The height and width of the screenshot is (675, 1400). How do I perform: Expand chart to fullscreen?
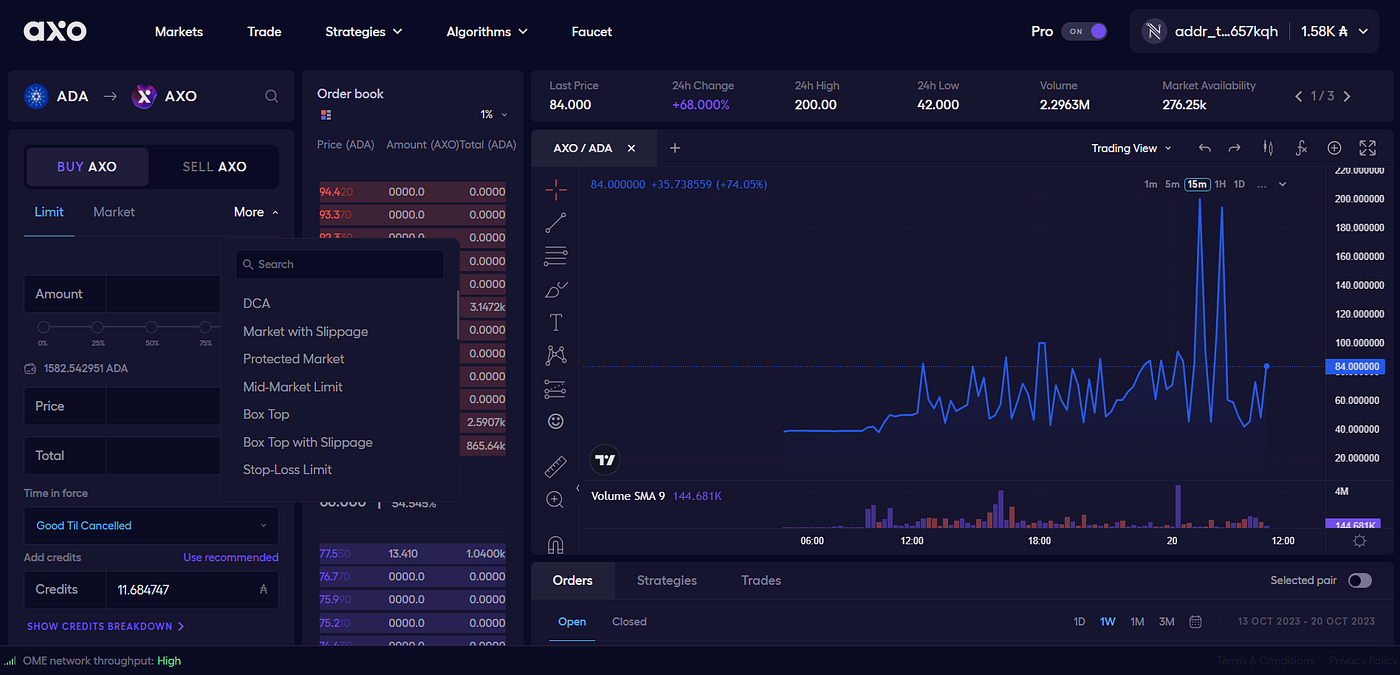1368,148
